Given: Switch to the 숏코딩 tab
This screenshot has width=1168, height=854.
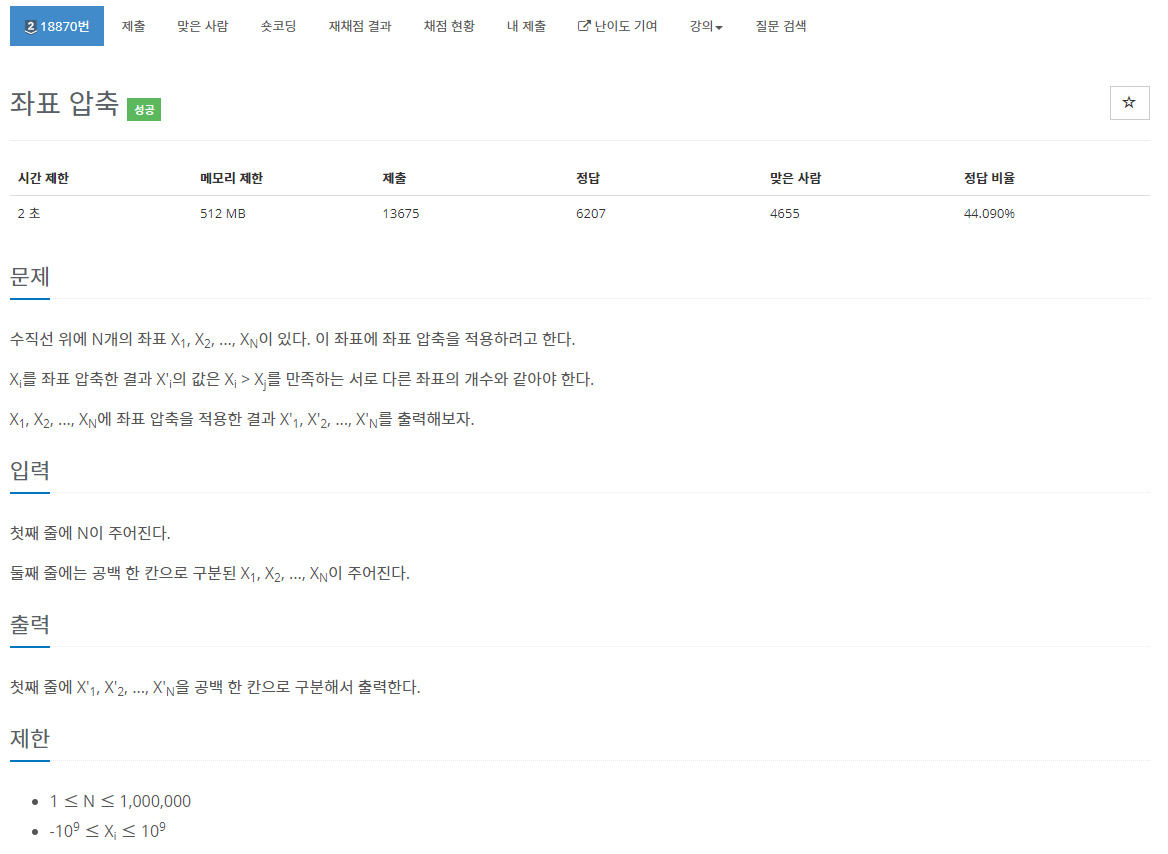Looking at the screenshot, I should [279, 26].
